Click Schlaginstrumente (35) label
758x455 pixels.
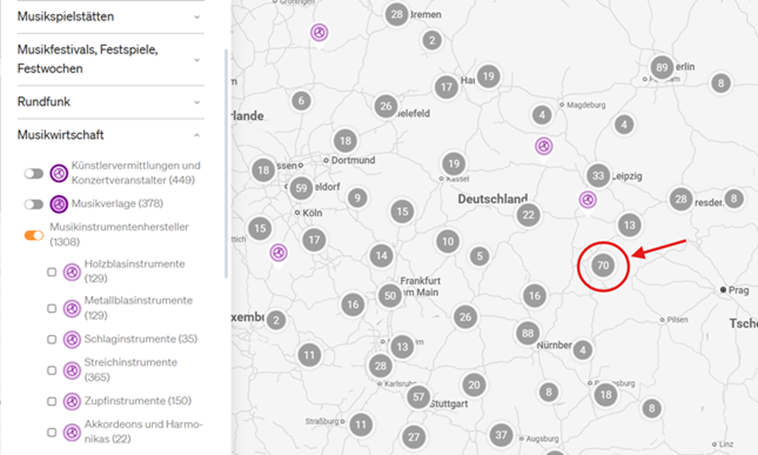[x=141, y=339]
